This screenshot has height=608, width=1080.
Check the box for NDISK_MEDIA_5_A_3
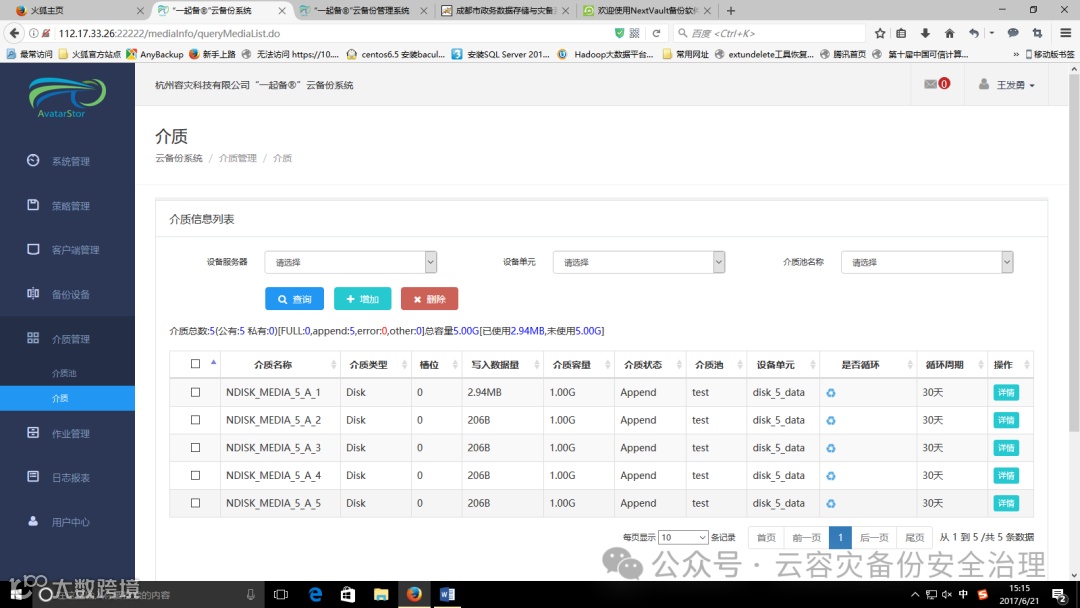(x=196, y=448)
